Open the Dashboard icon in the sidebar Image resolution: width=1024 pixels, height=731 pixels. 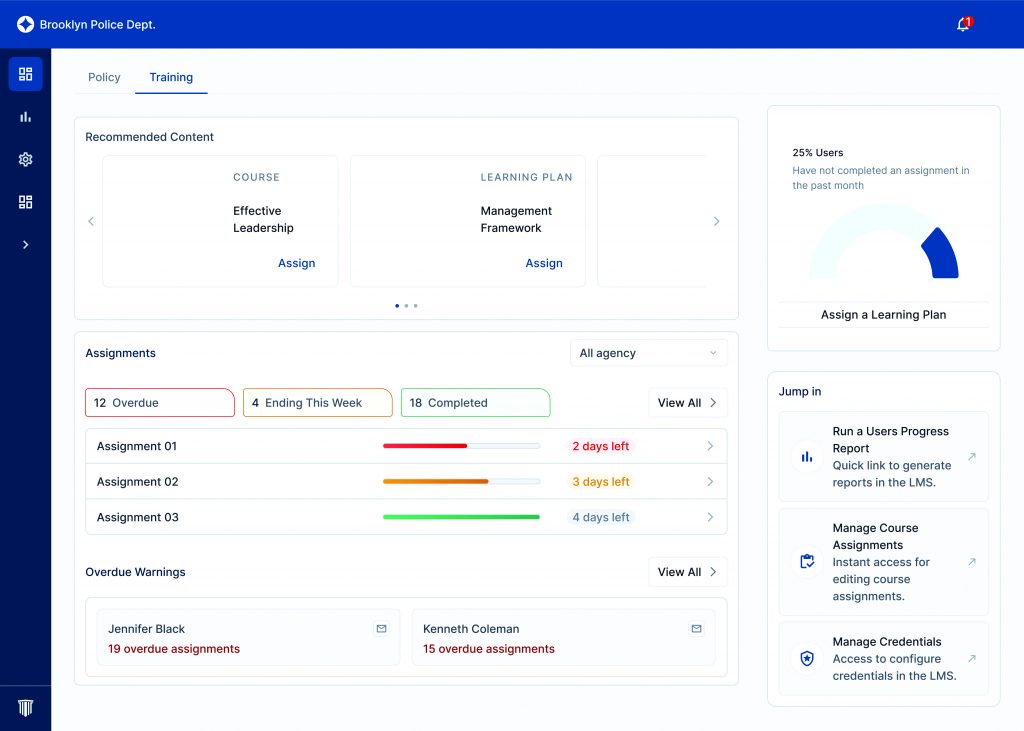[x=25, y=73]
